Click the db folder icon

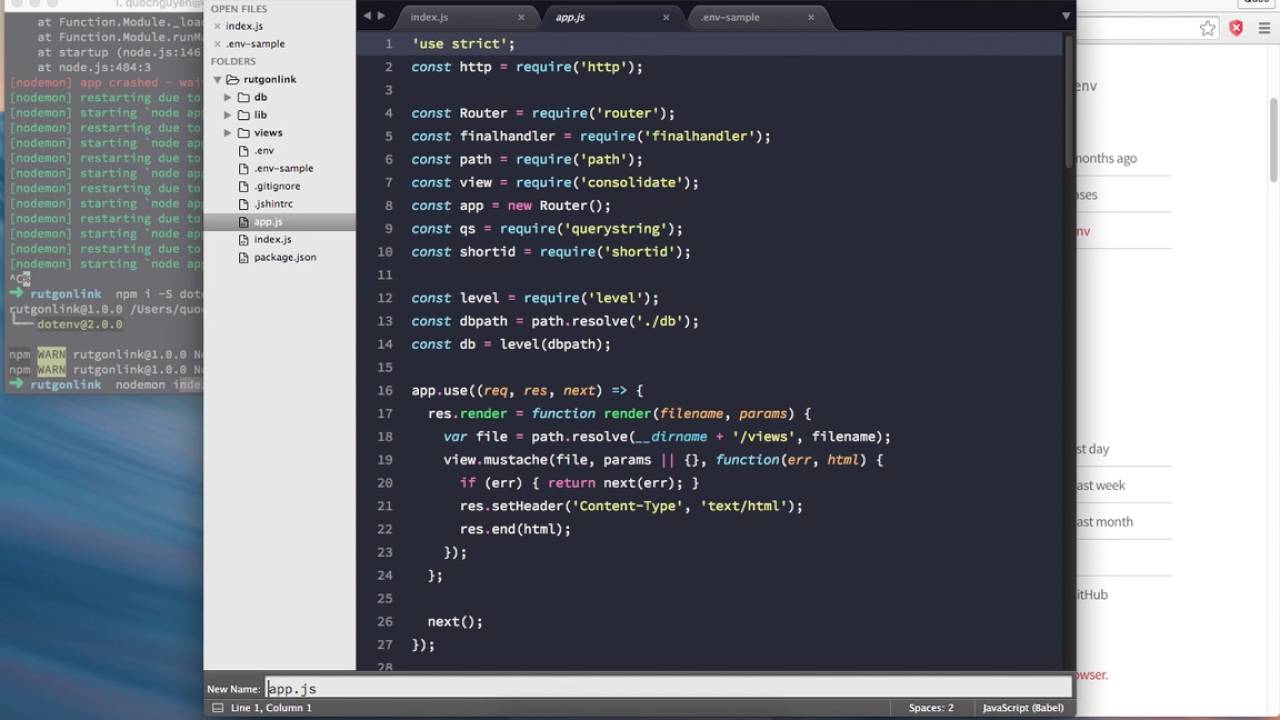pyautogui.click(x=243, y=97)
